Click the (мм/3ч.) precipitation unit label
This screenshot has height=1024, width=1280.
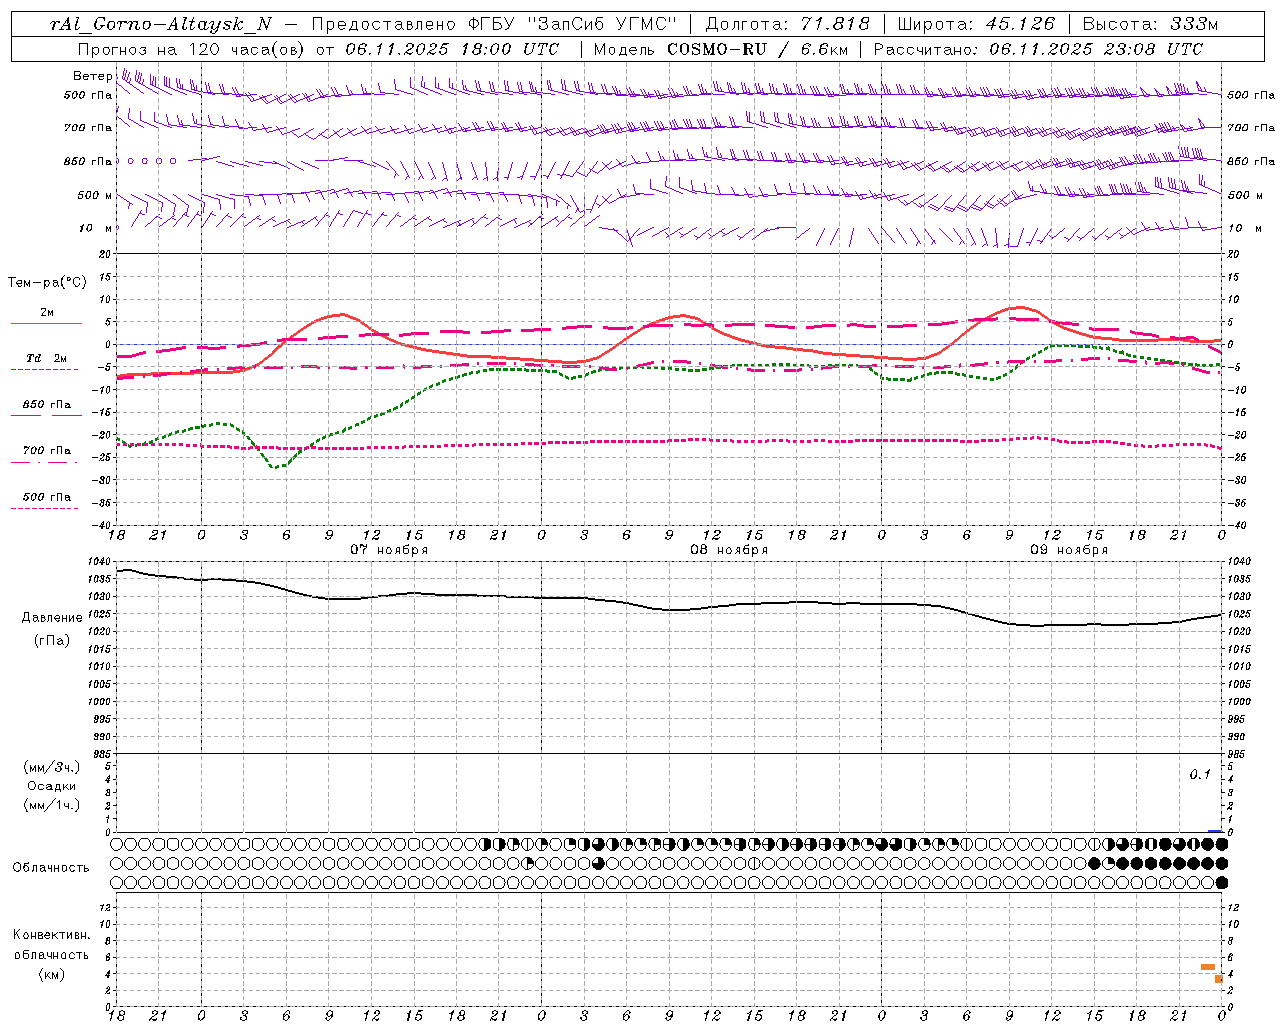pos(52,768)
